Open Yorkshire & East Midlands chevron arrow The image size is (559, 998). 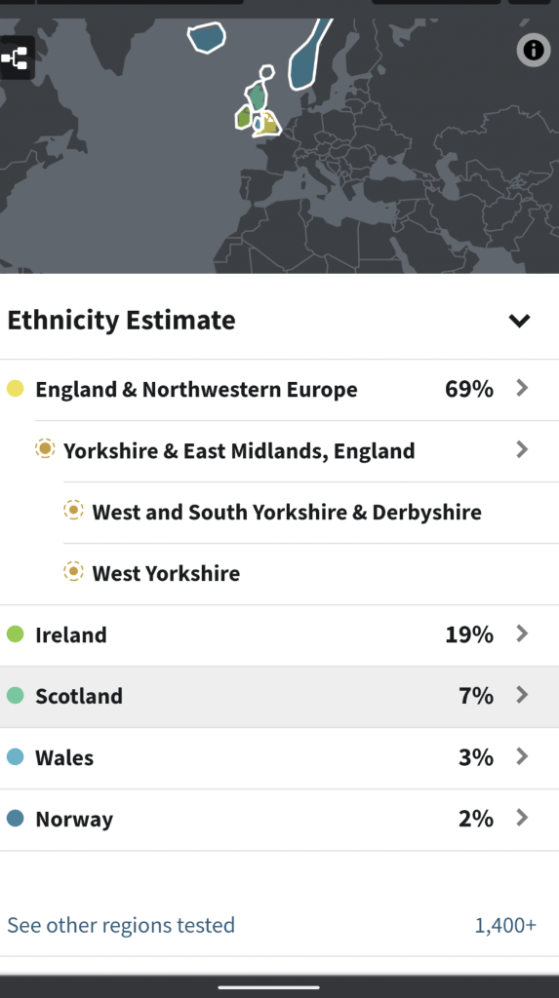coord(522,450)
